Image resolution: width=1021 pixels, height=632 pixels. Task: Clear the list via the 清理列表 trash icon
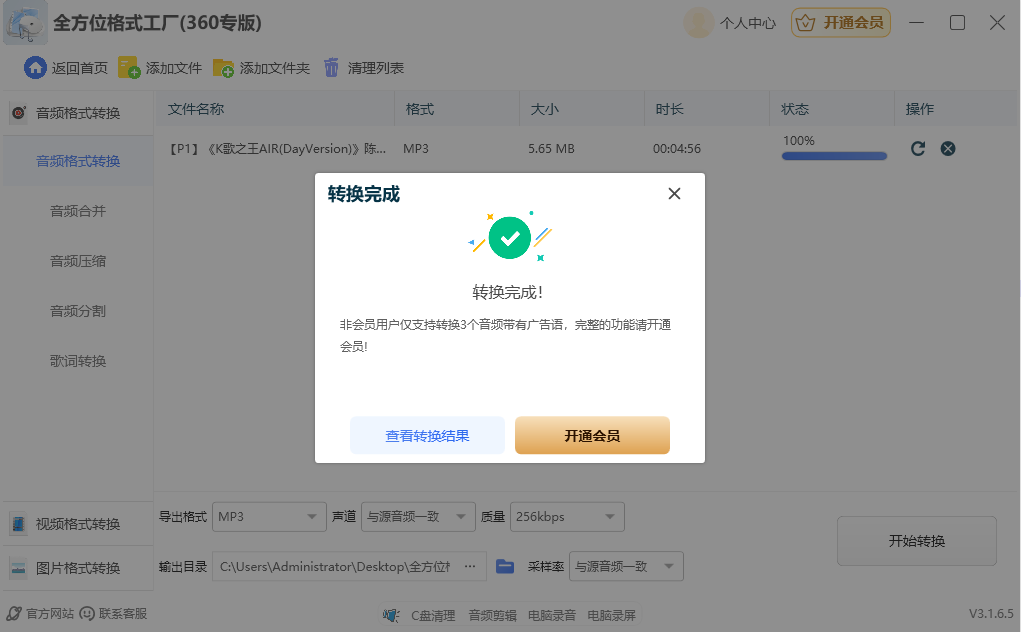pyautogui.click(x=333, y=68)
